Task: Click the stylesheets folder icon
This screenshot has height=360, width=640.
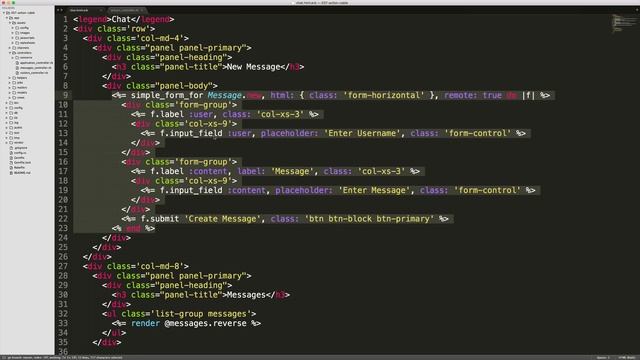Action: click(x=17, y=43)
